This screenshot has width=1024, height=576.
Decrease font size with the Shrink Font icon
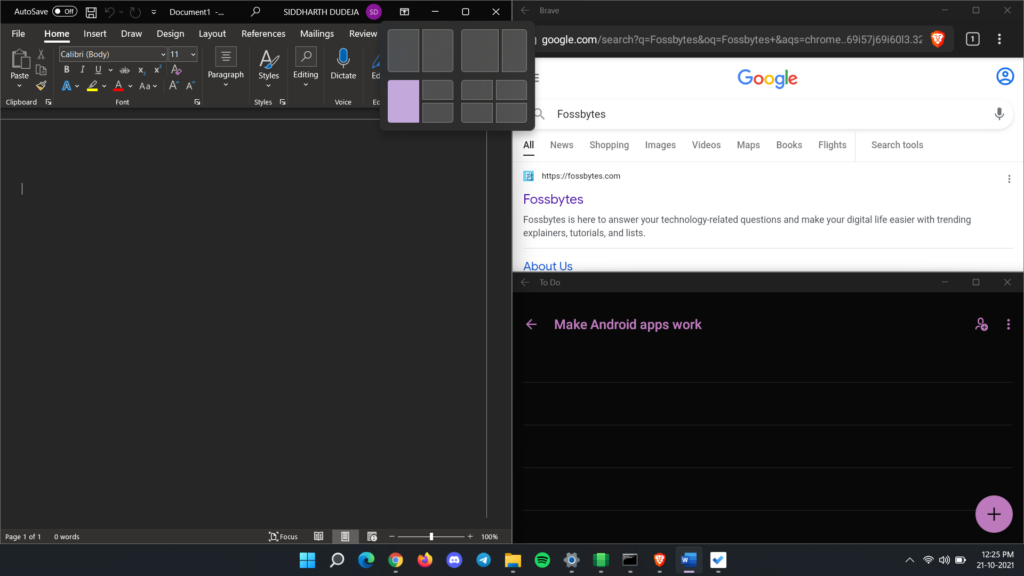point(190,86)
